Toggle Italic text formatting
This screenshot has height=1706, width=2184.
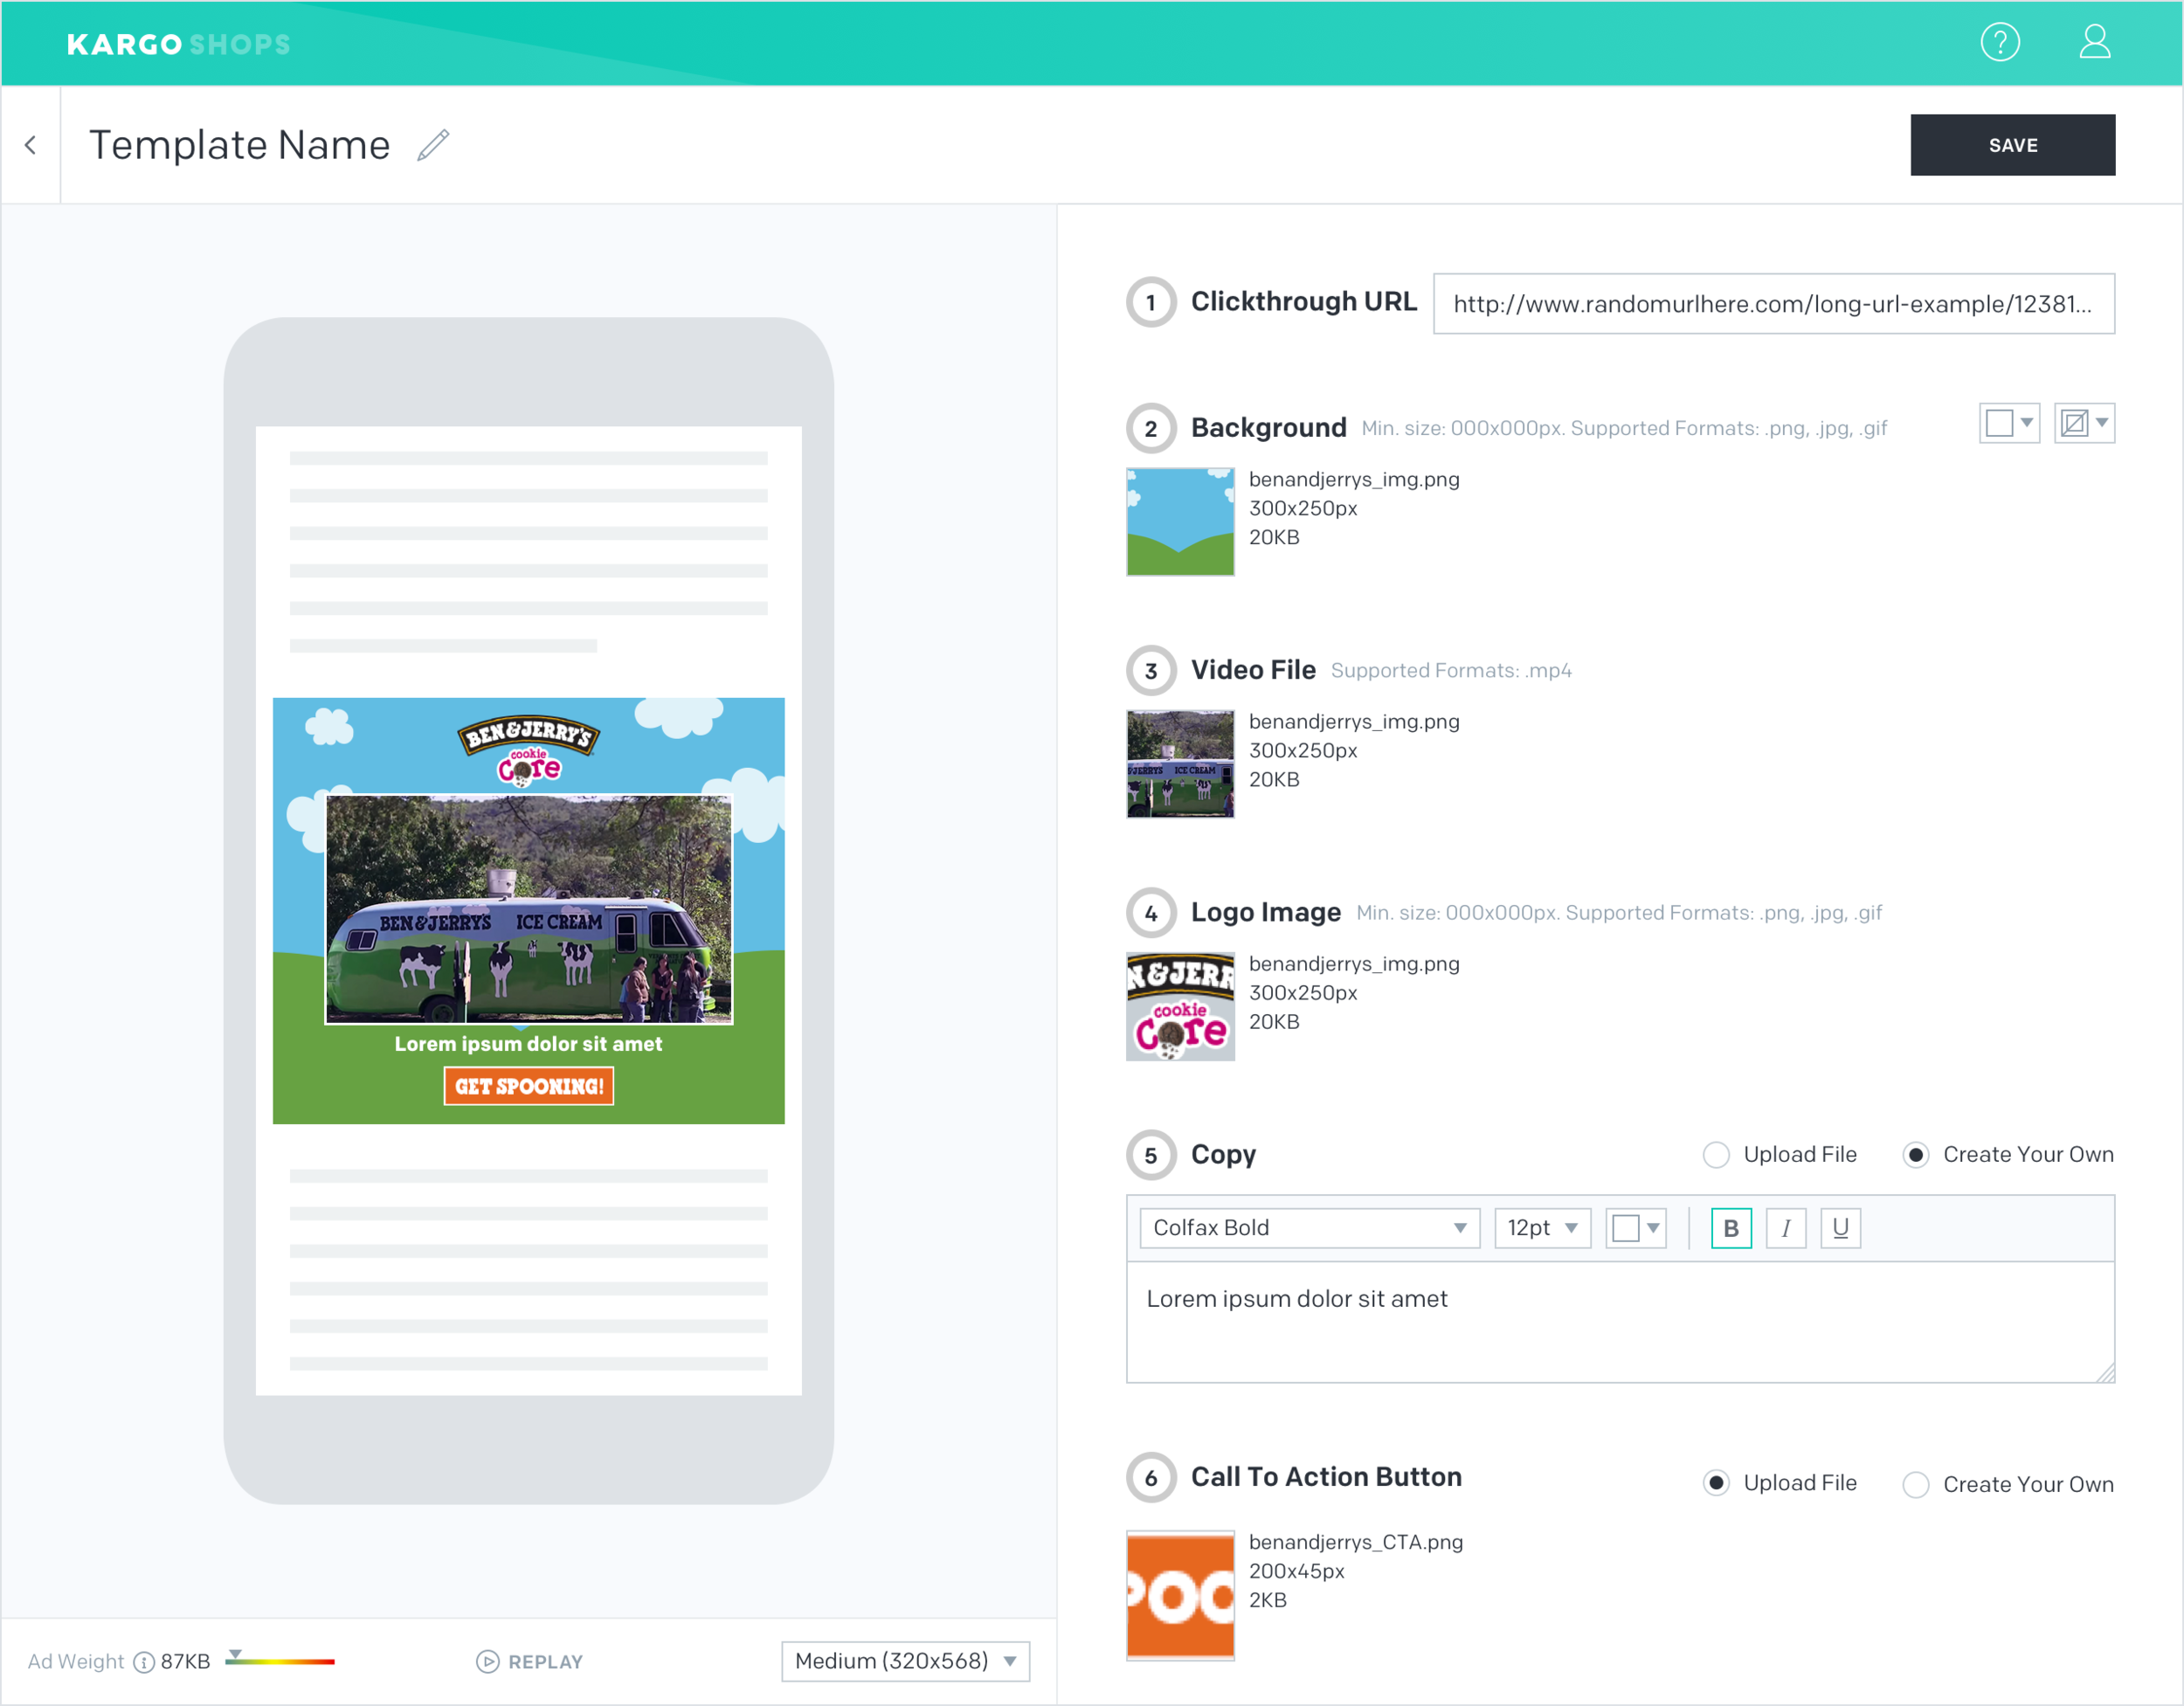tap(1785, 1228)
